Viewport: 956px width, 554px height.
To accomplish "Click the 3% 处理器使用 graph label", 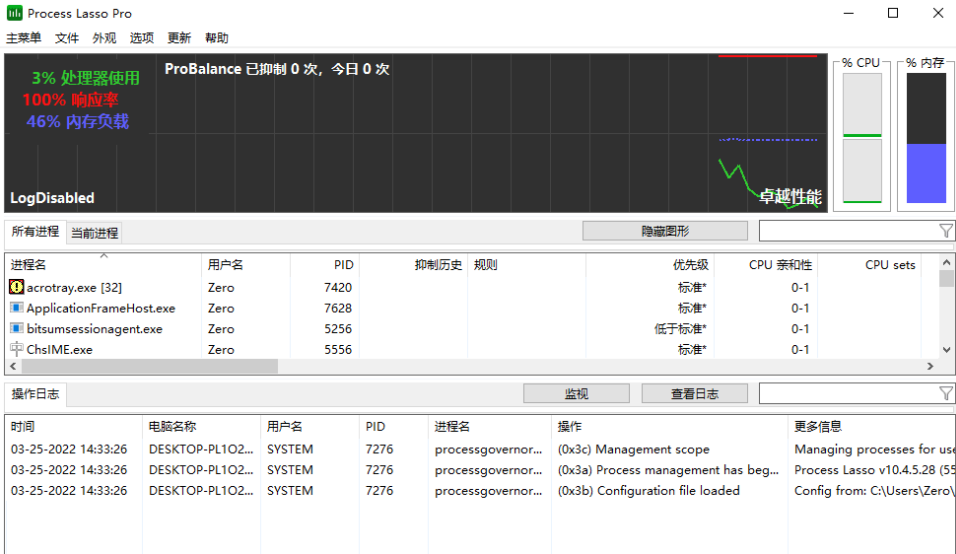I will coord(85,78).
